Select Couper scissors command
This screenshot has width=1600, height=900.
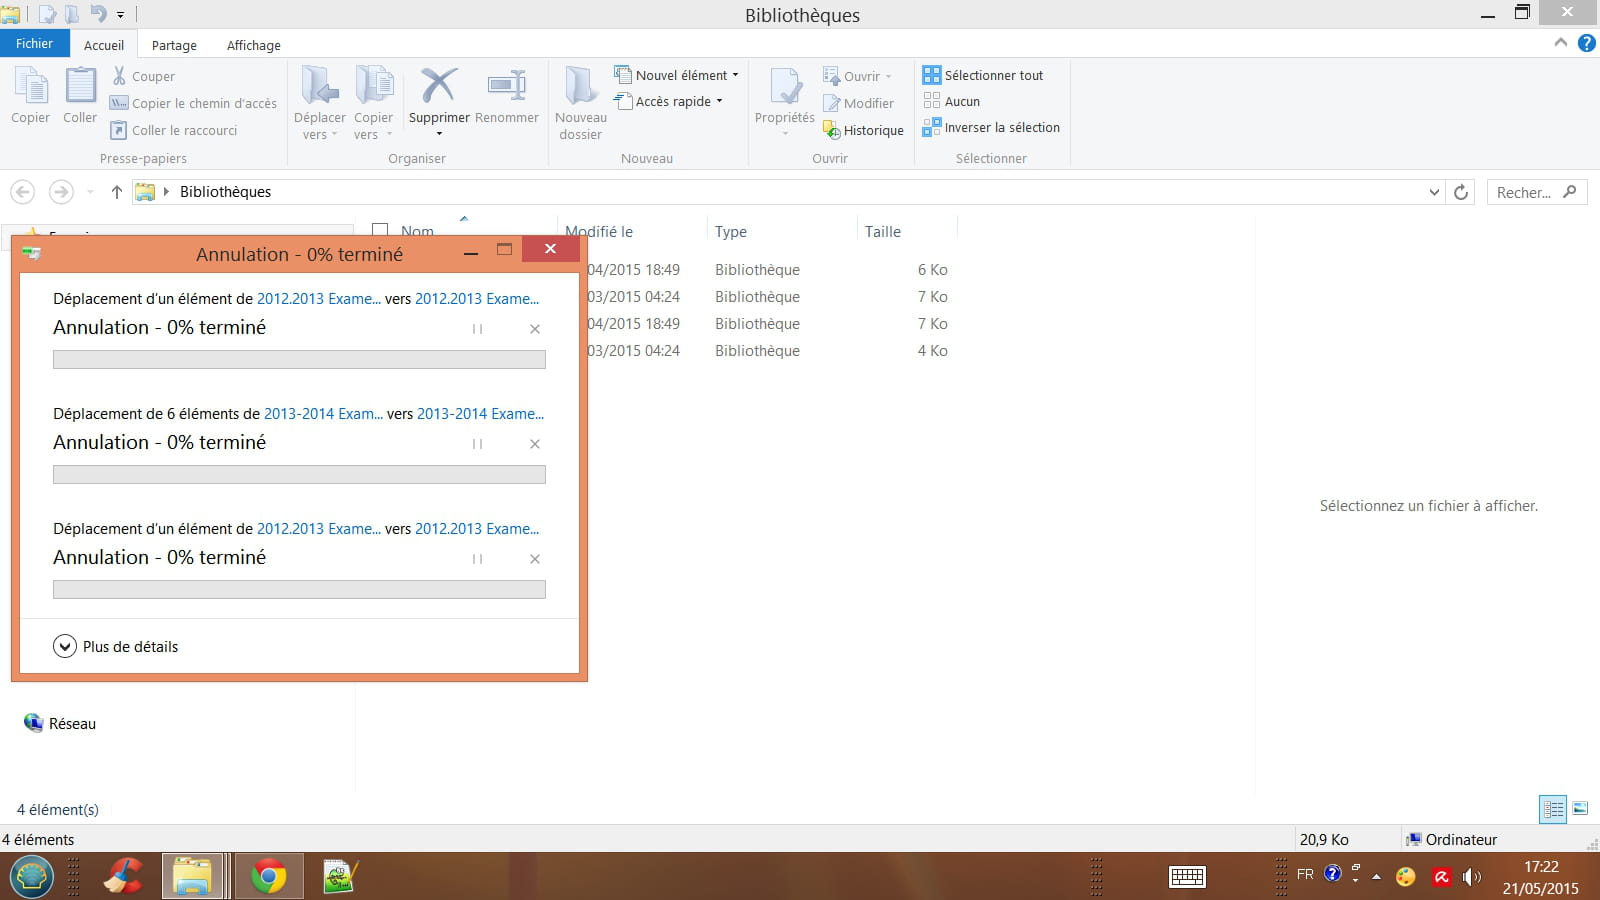(143, 76)
